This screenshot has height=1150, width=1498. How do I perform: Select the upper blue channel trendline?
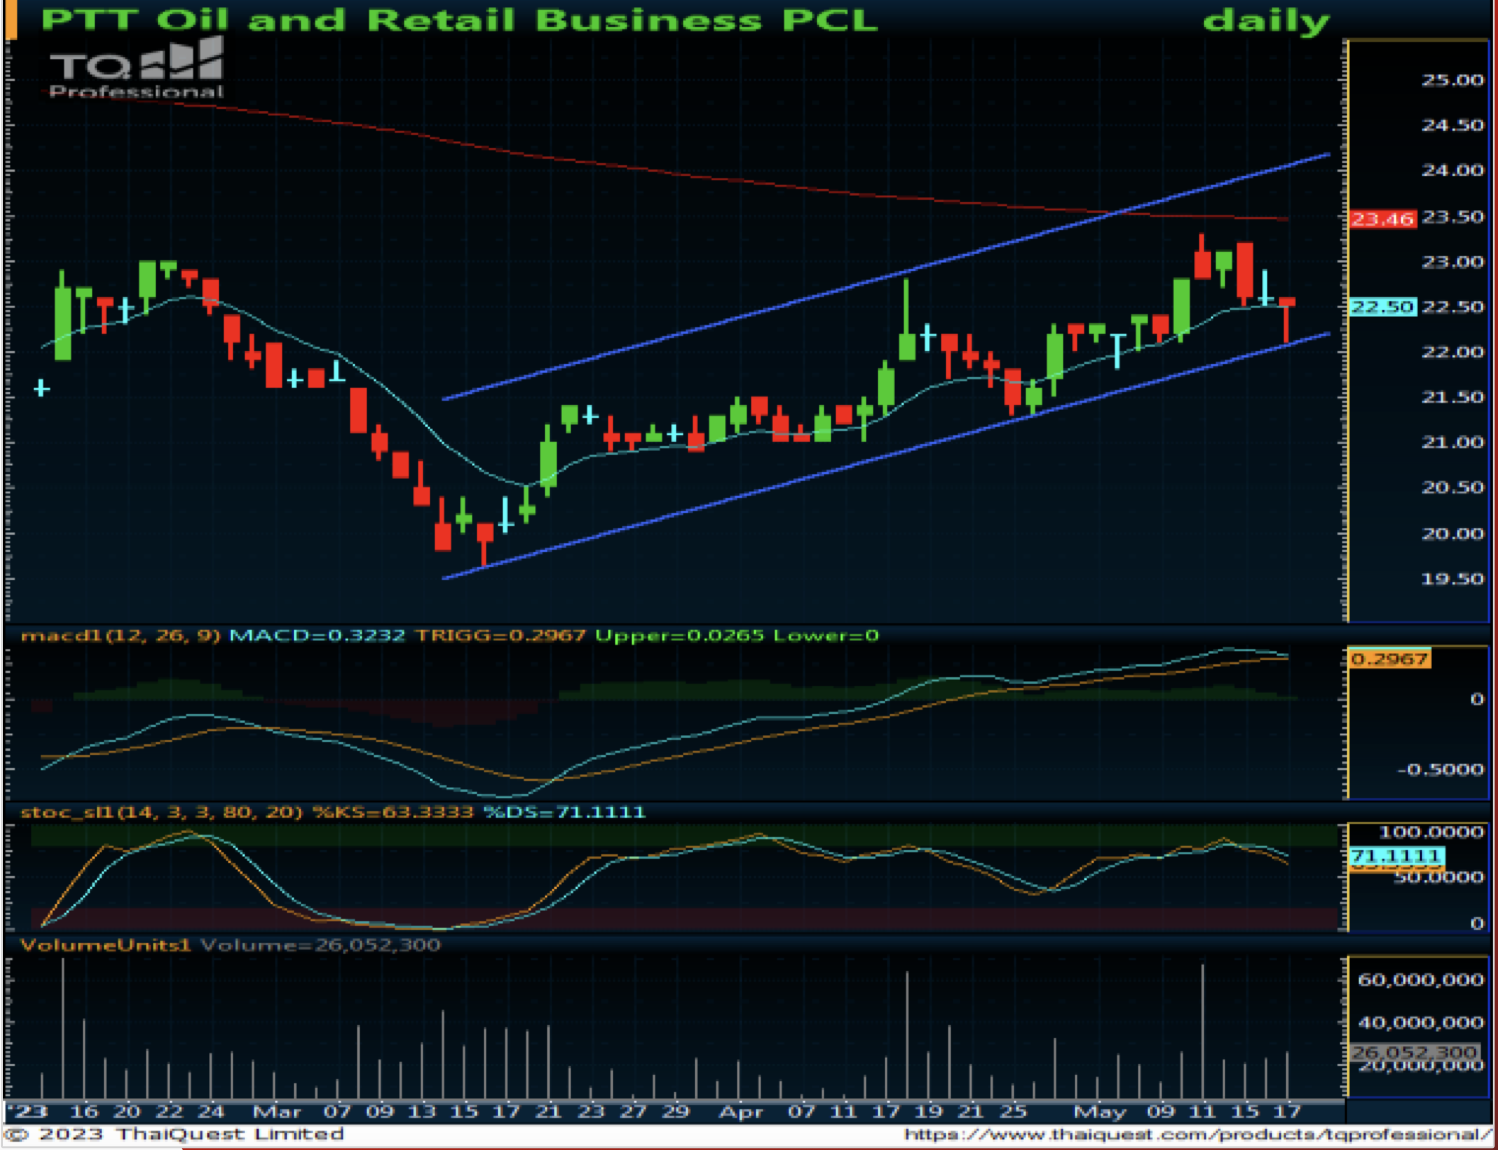point(886,277)
